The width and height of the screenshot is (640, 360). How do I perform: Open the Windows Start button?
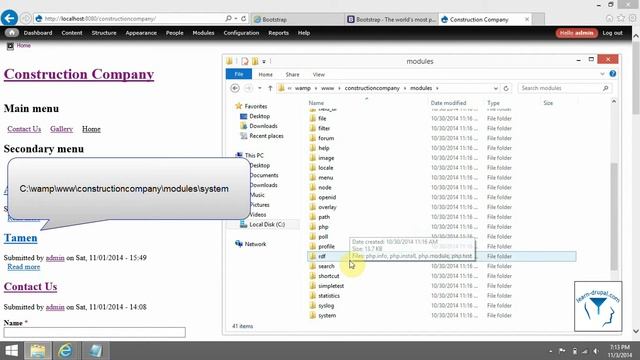click(x=11, y=351)
